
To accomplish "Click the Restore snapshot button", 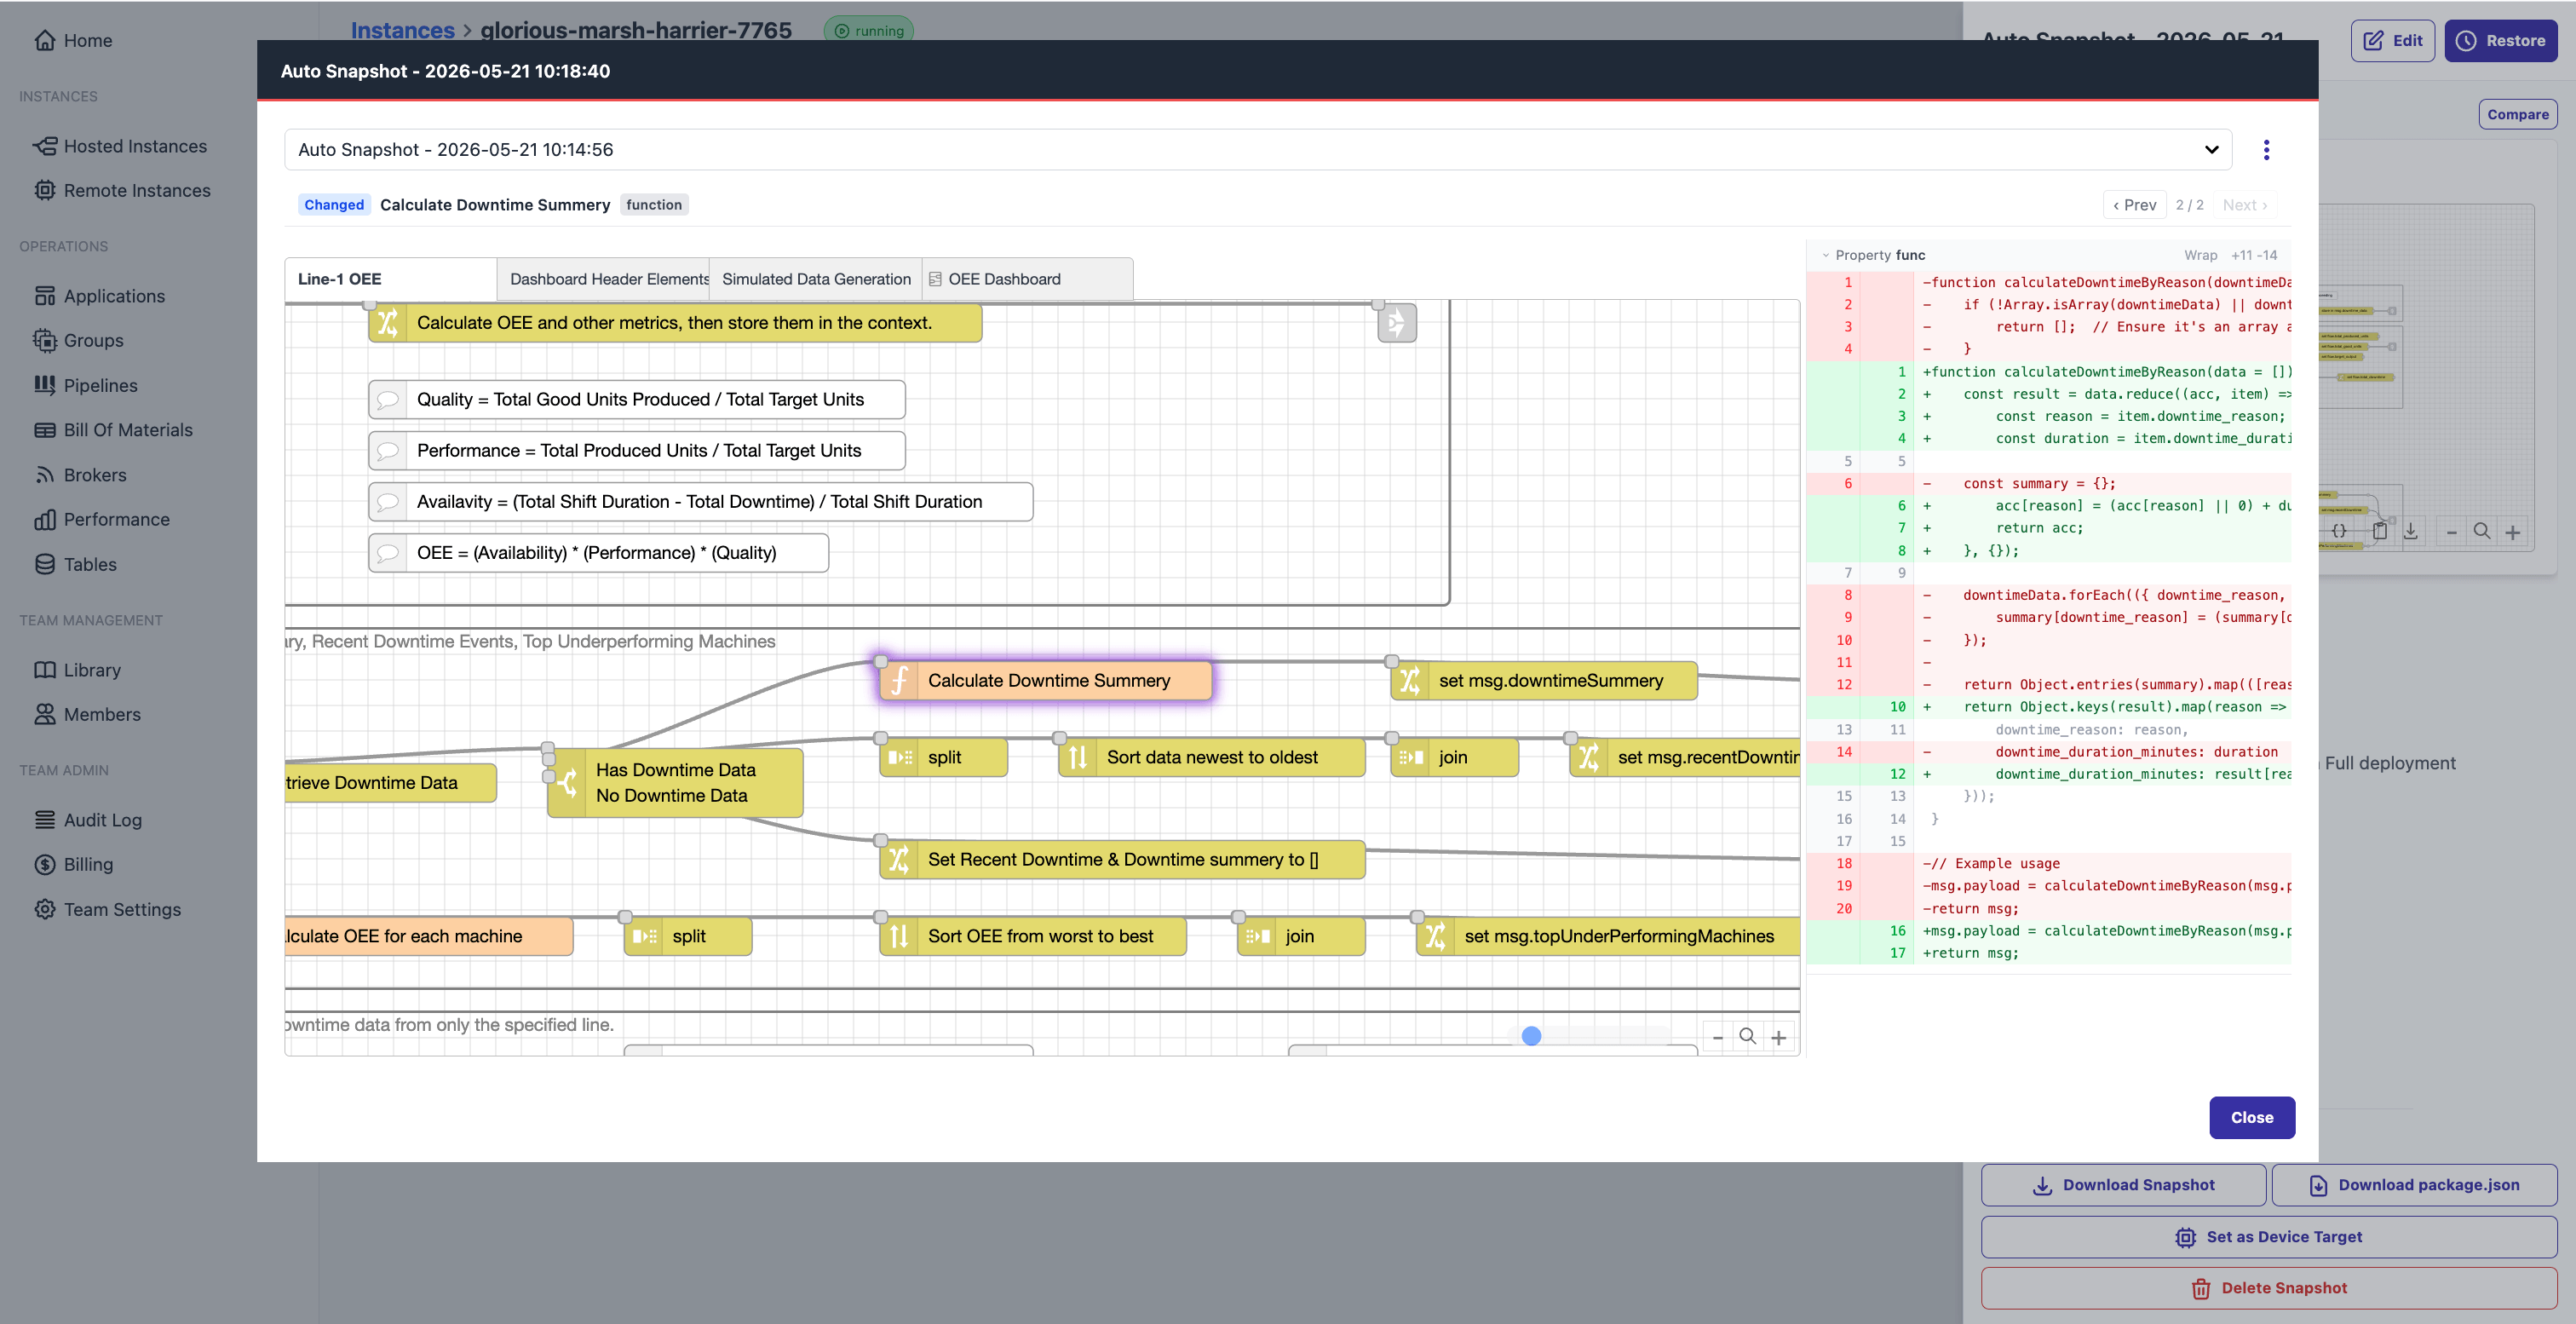I will click(x=2500, y=41).
